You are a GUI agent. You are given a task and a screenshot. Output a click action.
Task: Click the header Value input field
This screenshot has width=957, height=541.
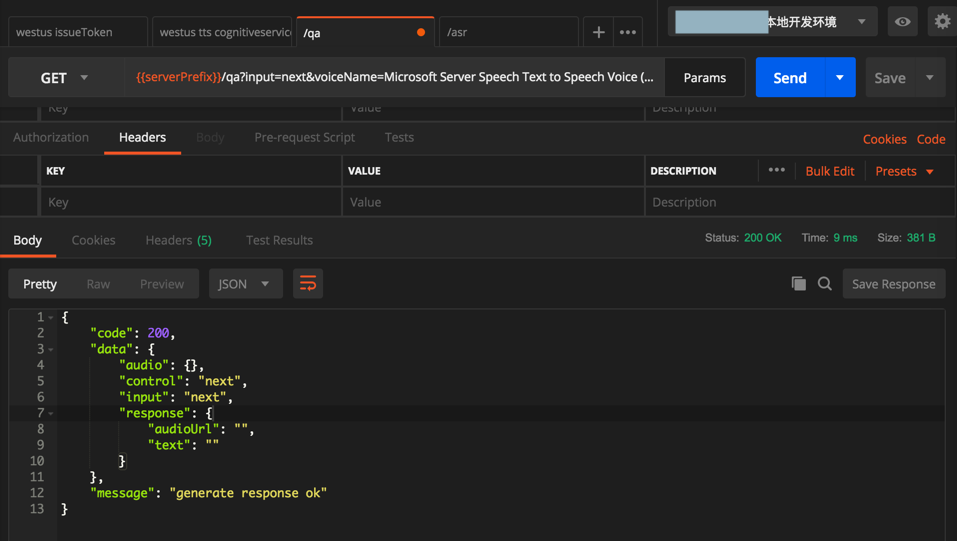(493, 202)
